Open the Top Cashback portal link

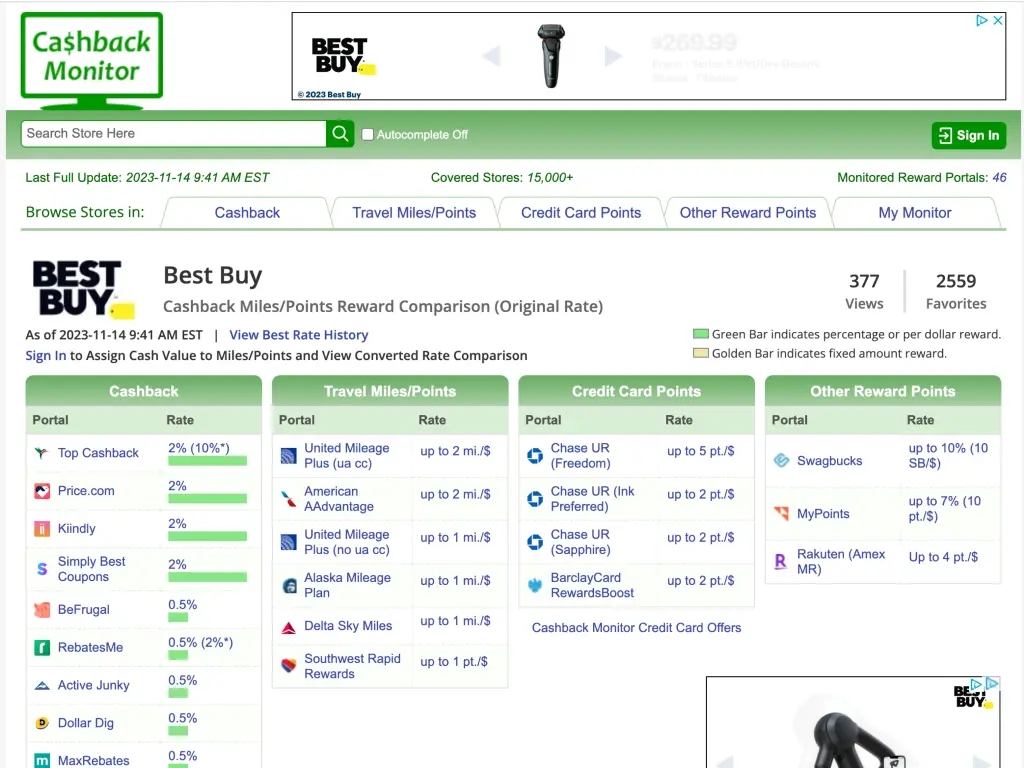pyautogui.click(x=98, y=453)
